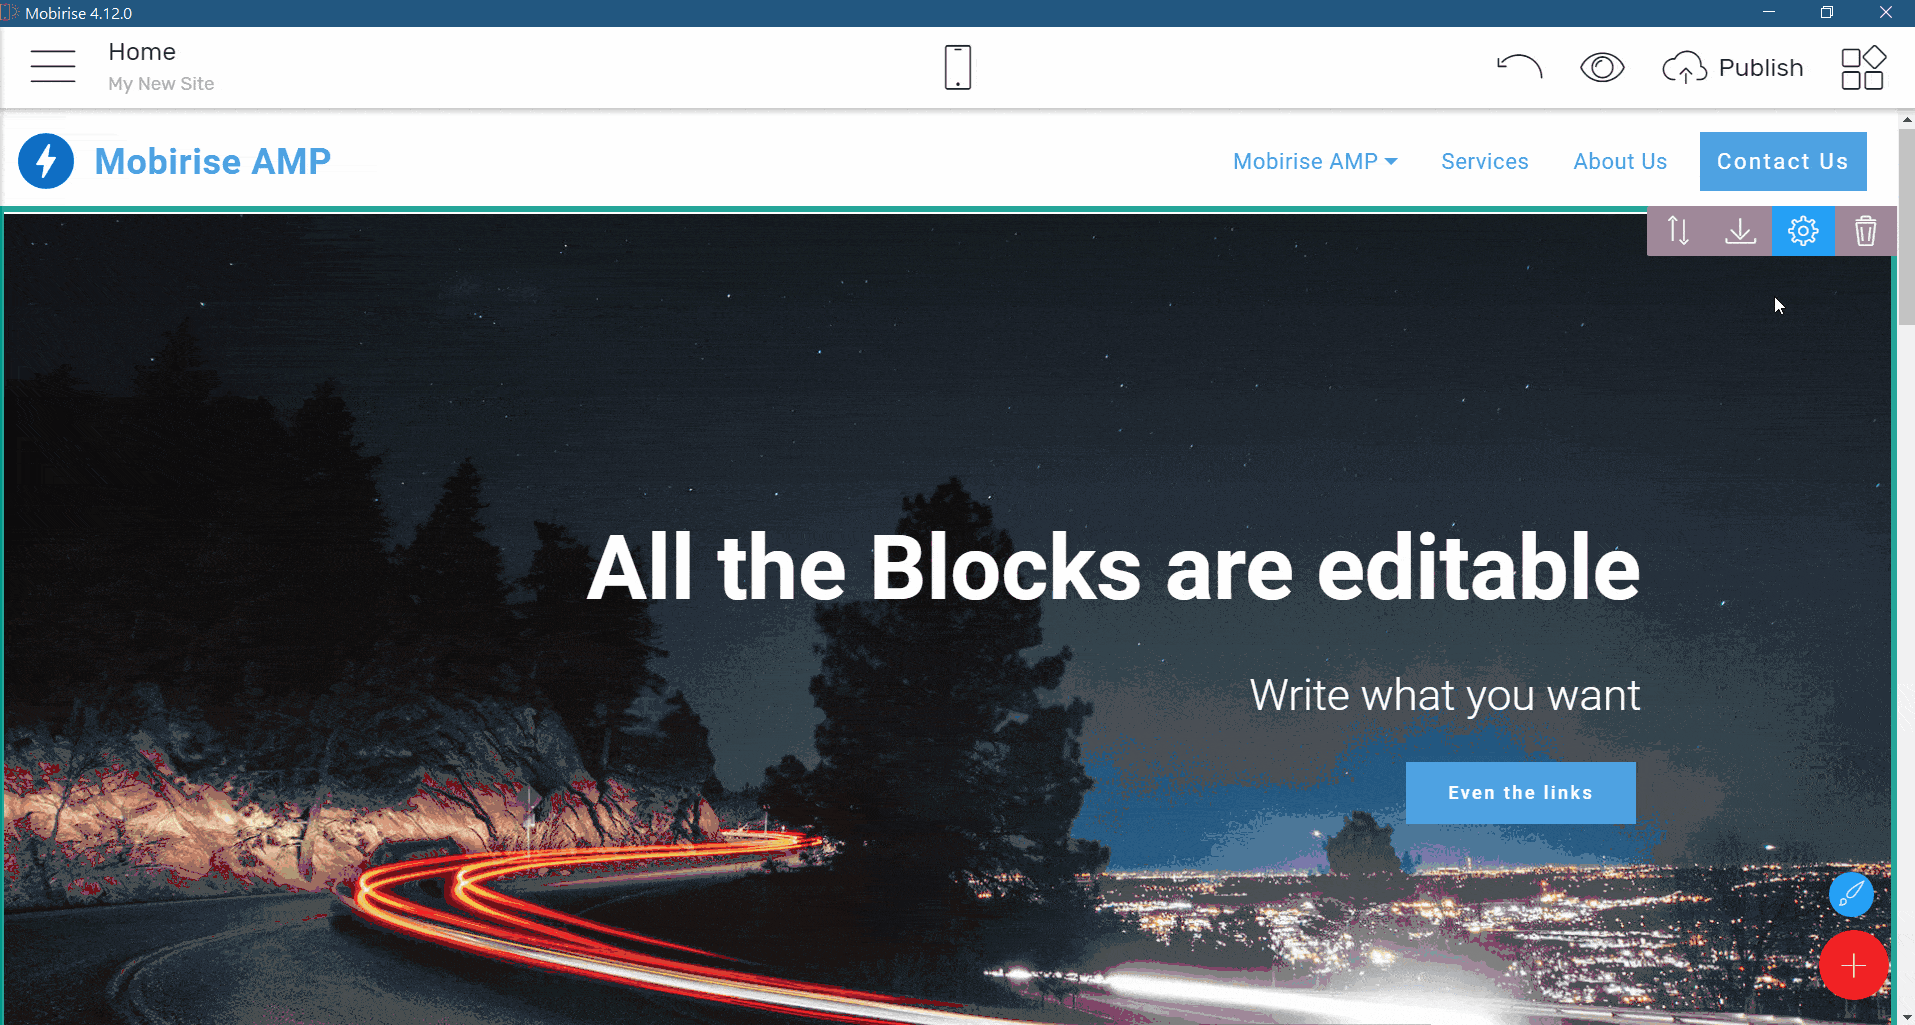Select the Services menu item

1484,161
